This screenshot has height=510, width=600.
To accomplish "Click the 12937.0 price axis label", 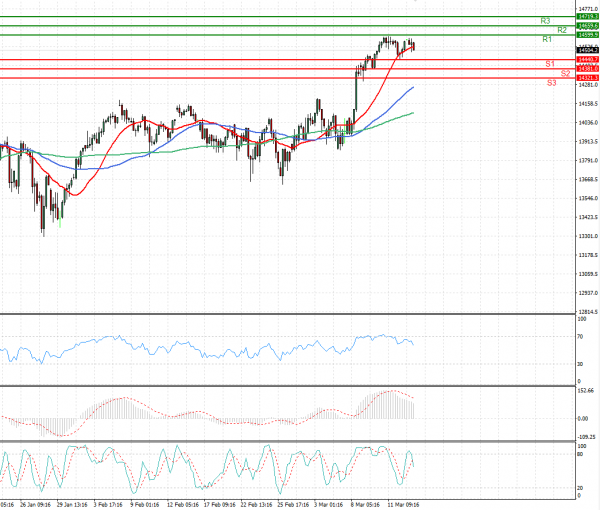I will point(588,293).
